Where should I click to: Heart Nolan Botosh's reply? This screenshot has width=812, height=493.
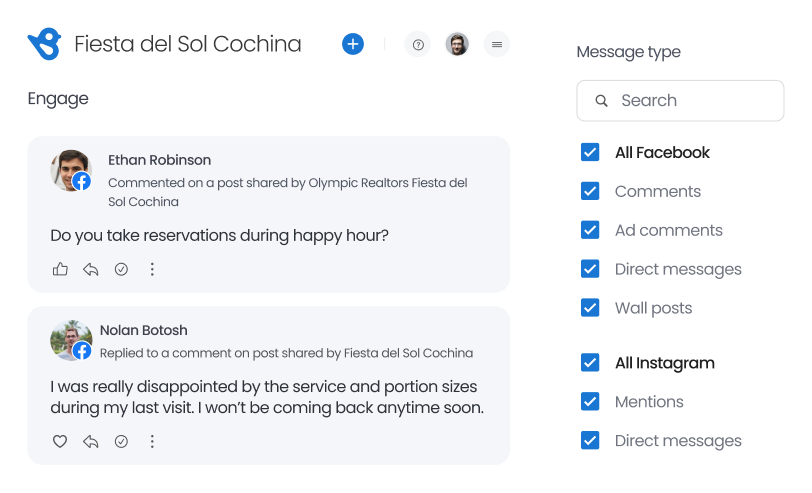coord(60,441)
